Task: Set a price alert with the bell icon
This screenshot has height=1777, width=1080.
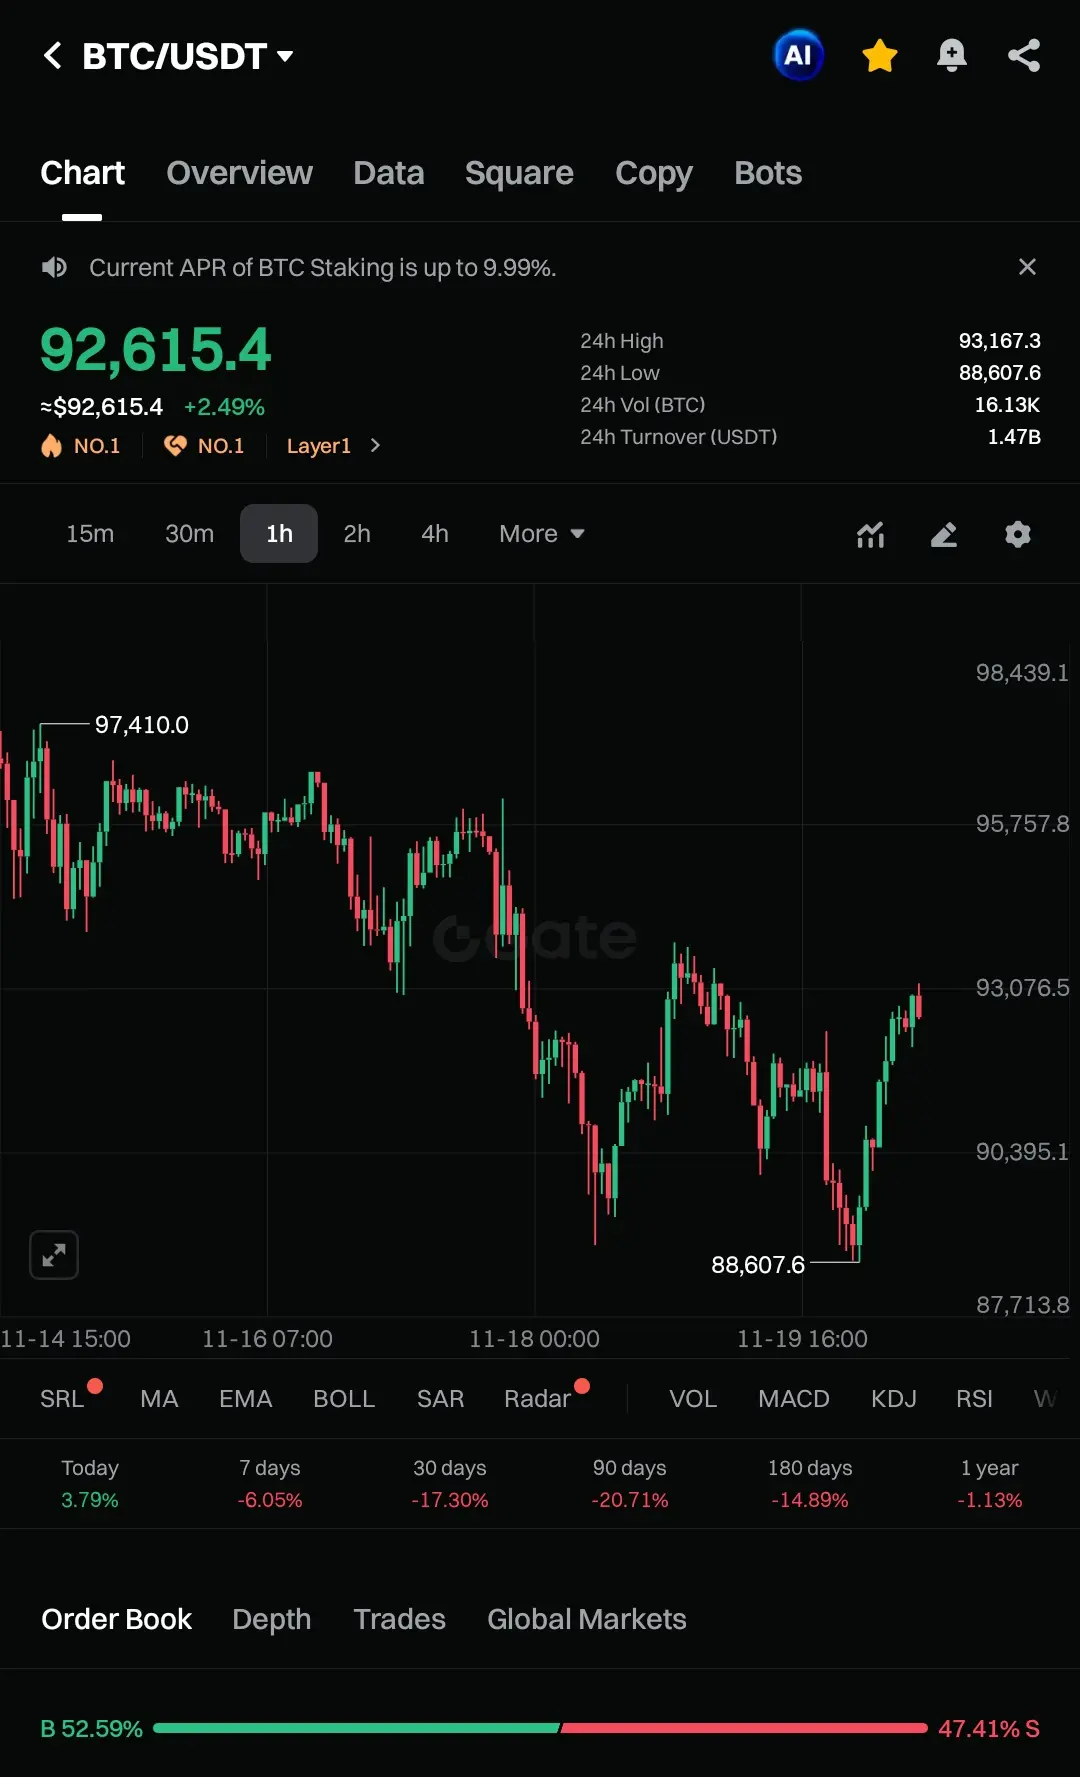Action: pos(952,56)
